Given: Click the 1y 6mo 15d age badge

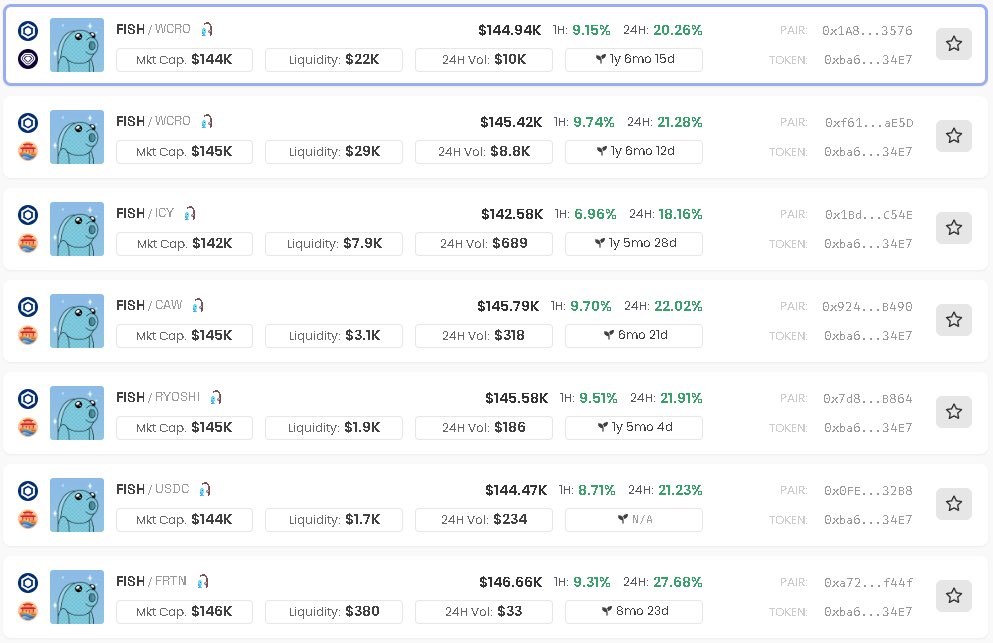Looking at the screenshot, I should [x=634, y=60].
